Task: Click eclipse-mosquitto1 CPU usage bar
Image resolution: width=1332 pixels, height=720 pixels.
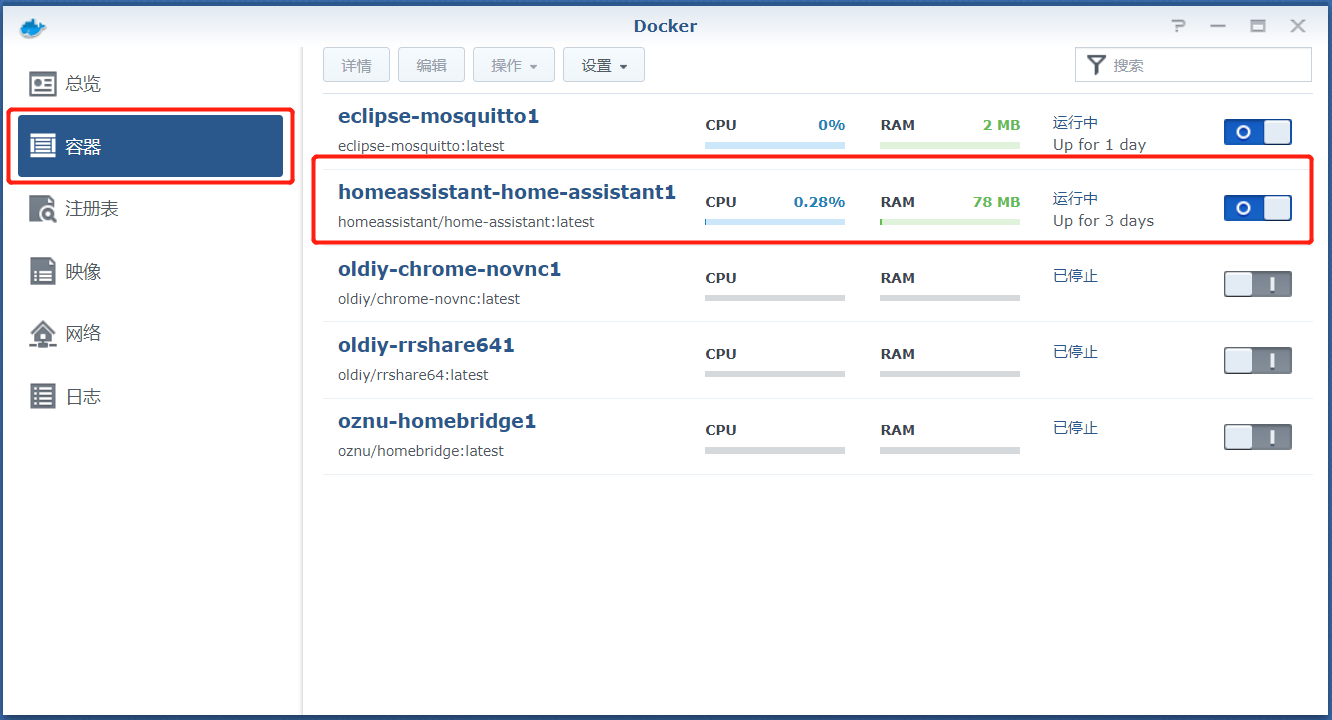Action: [x=775, y=145]
